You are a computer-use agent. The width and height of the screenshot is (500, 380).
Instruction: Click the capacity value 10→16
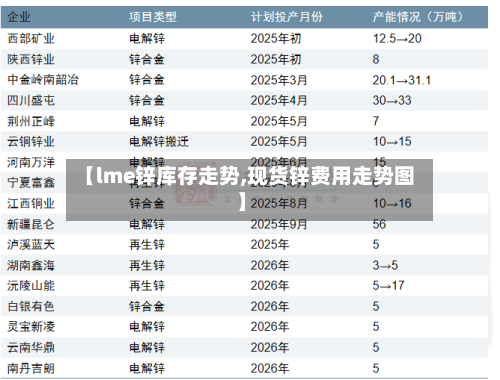click(x=392, y=204)
